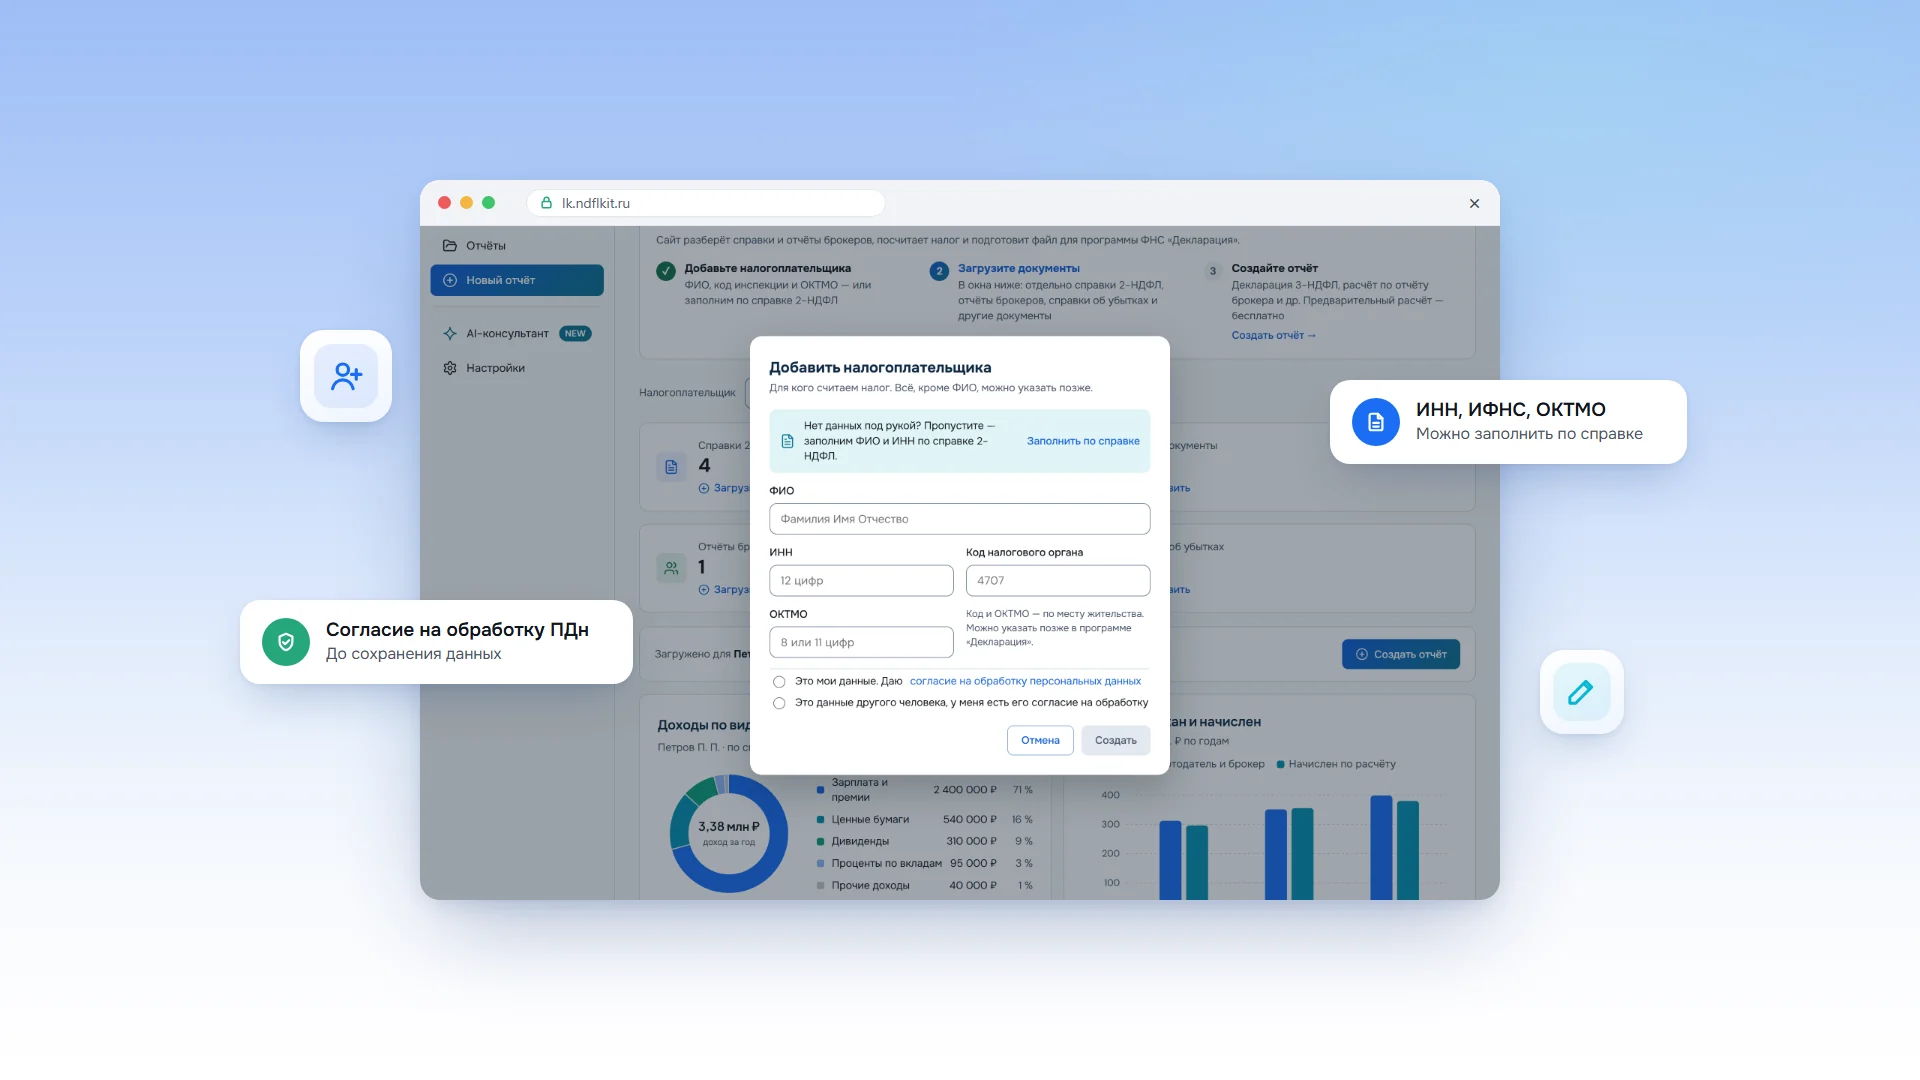Follow the Создать отчёт → link in step 3
This screenshot has height=1080, width=1920.
coord(1273,336)
